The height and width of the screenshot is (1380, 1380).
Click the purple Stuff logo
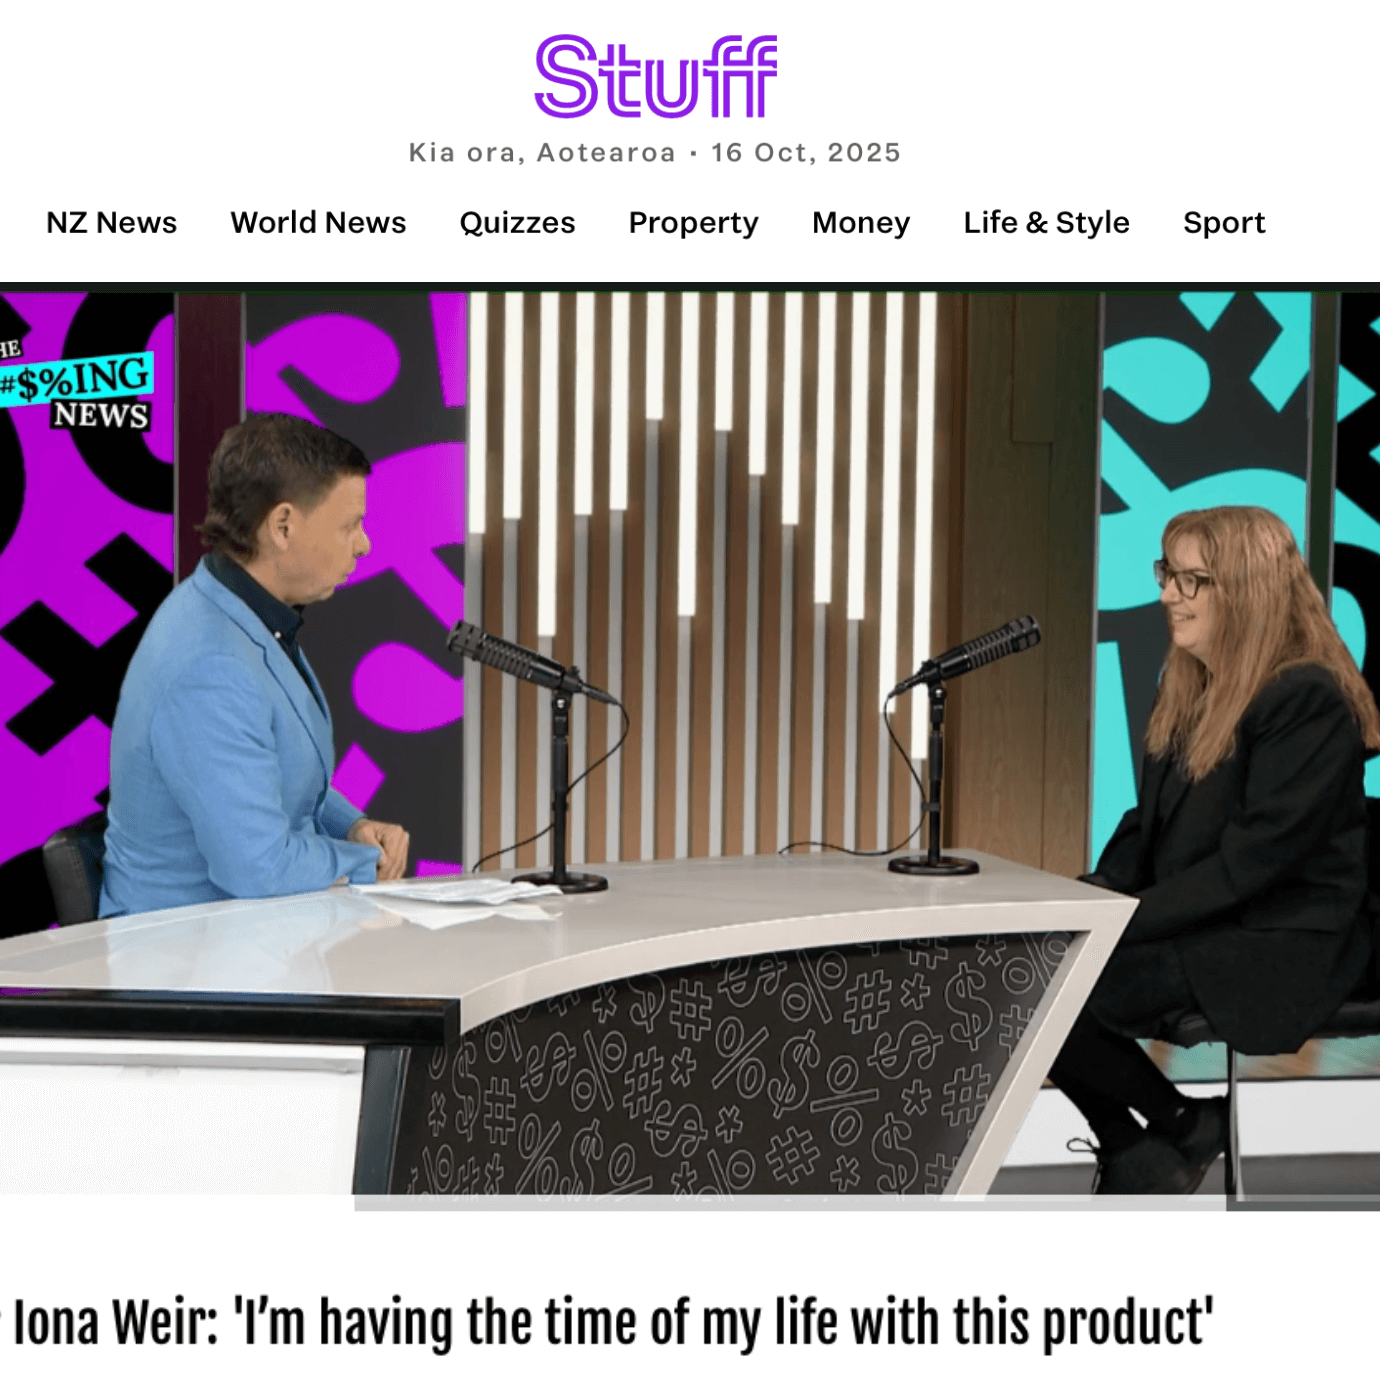coord(656,77)
